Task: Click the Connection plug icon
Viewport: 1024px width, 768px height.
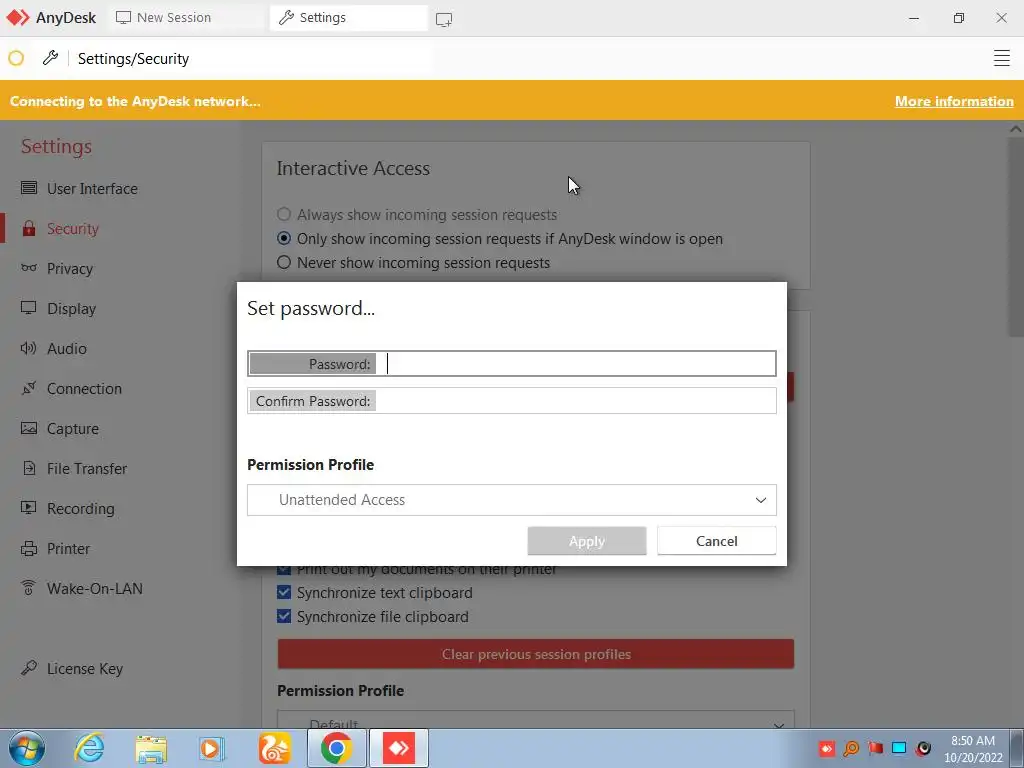Action: point(29,388)
